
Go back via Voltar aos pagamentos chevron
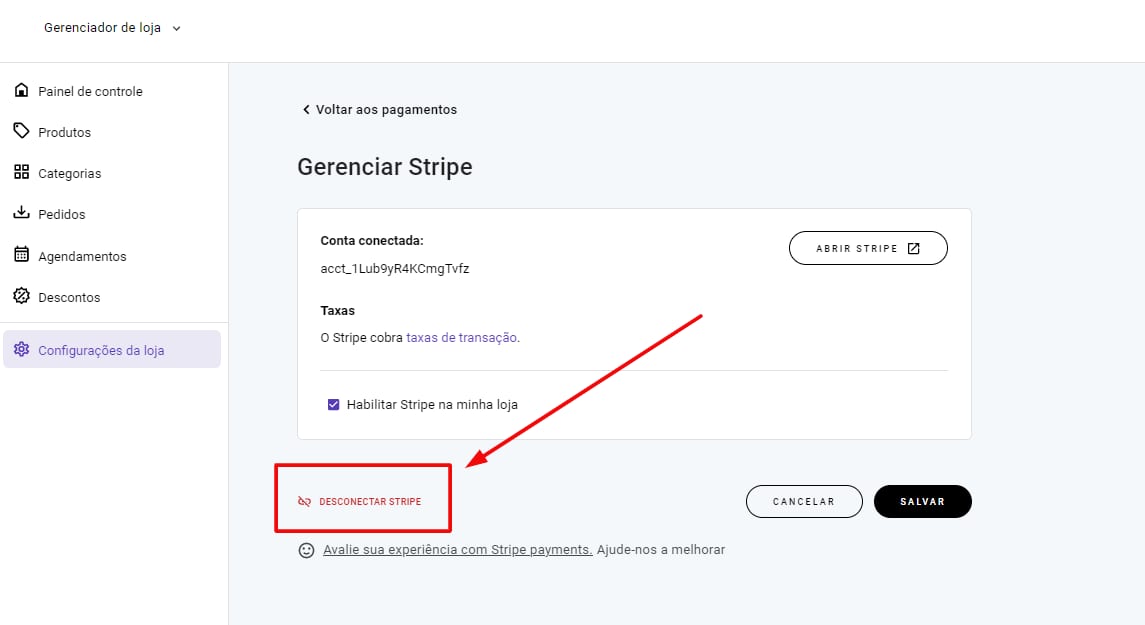(x=306, y=110)
